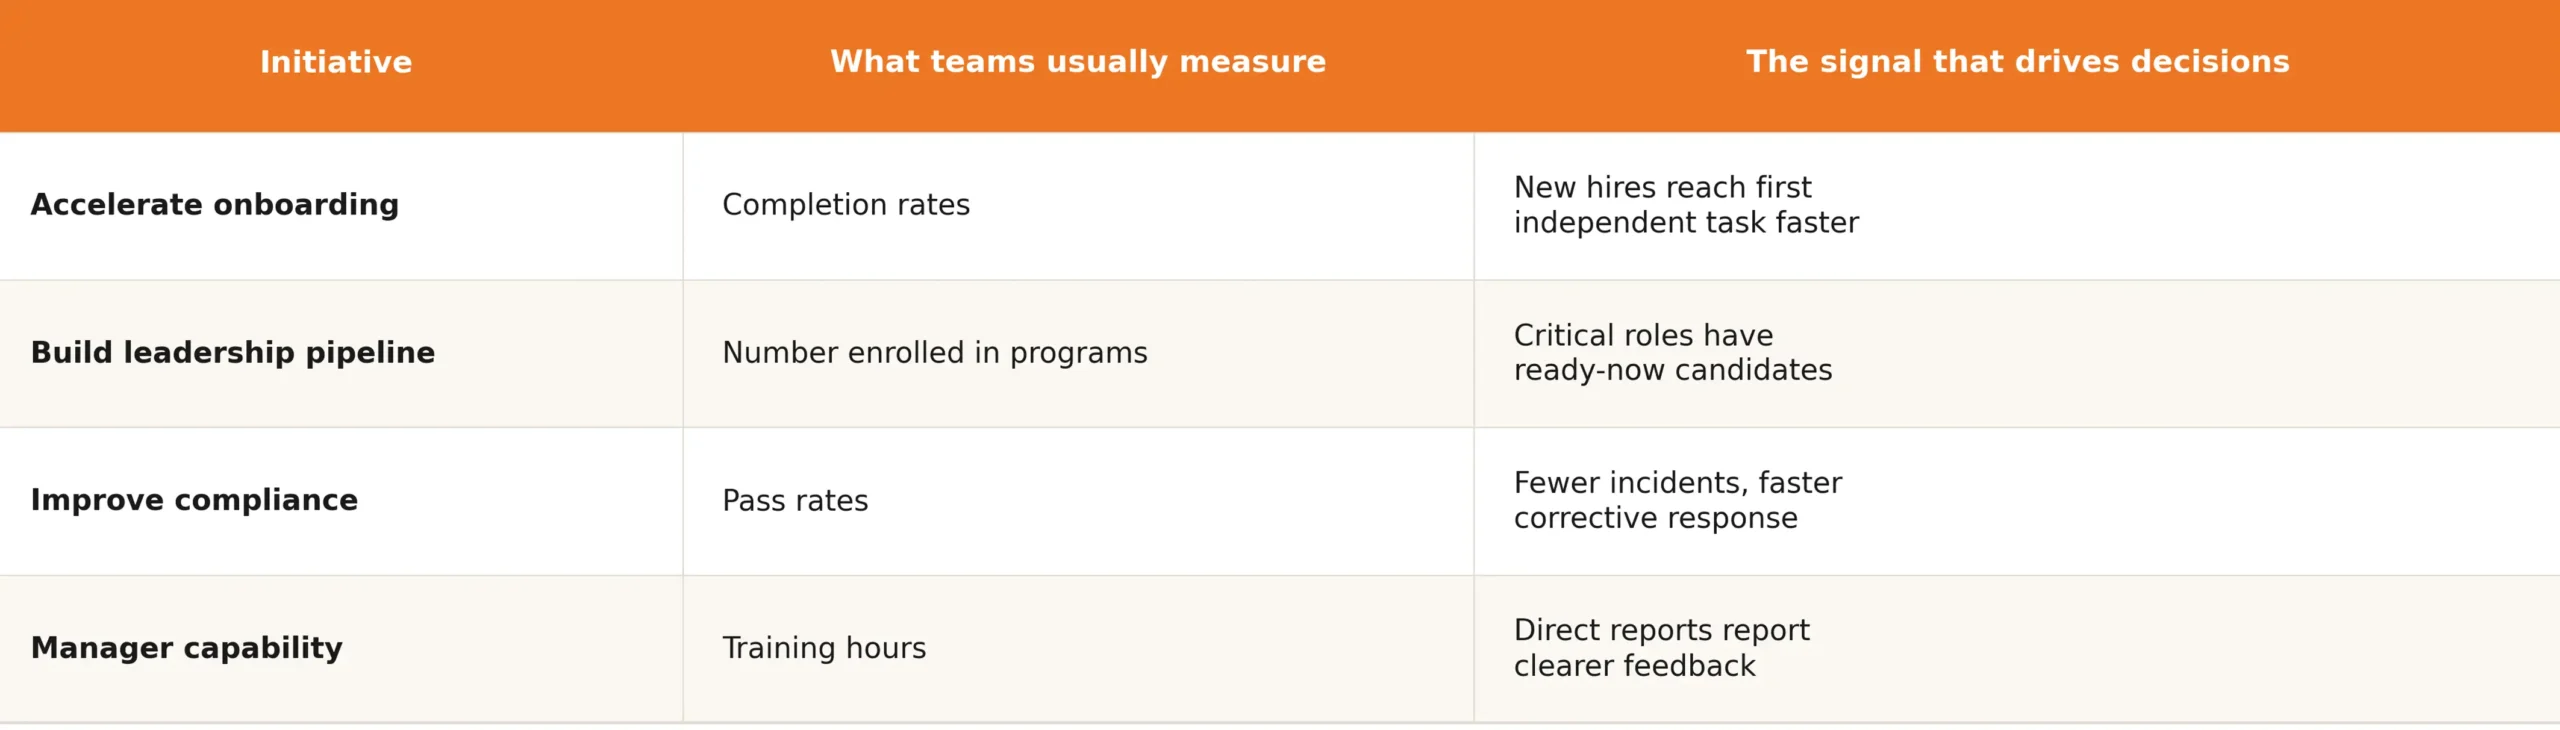Select the 'Accelerate onboarding' cell
Image resolution: width=2560 pixels, height=730 pixels.
coord(215,205)
